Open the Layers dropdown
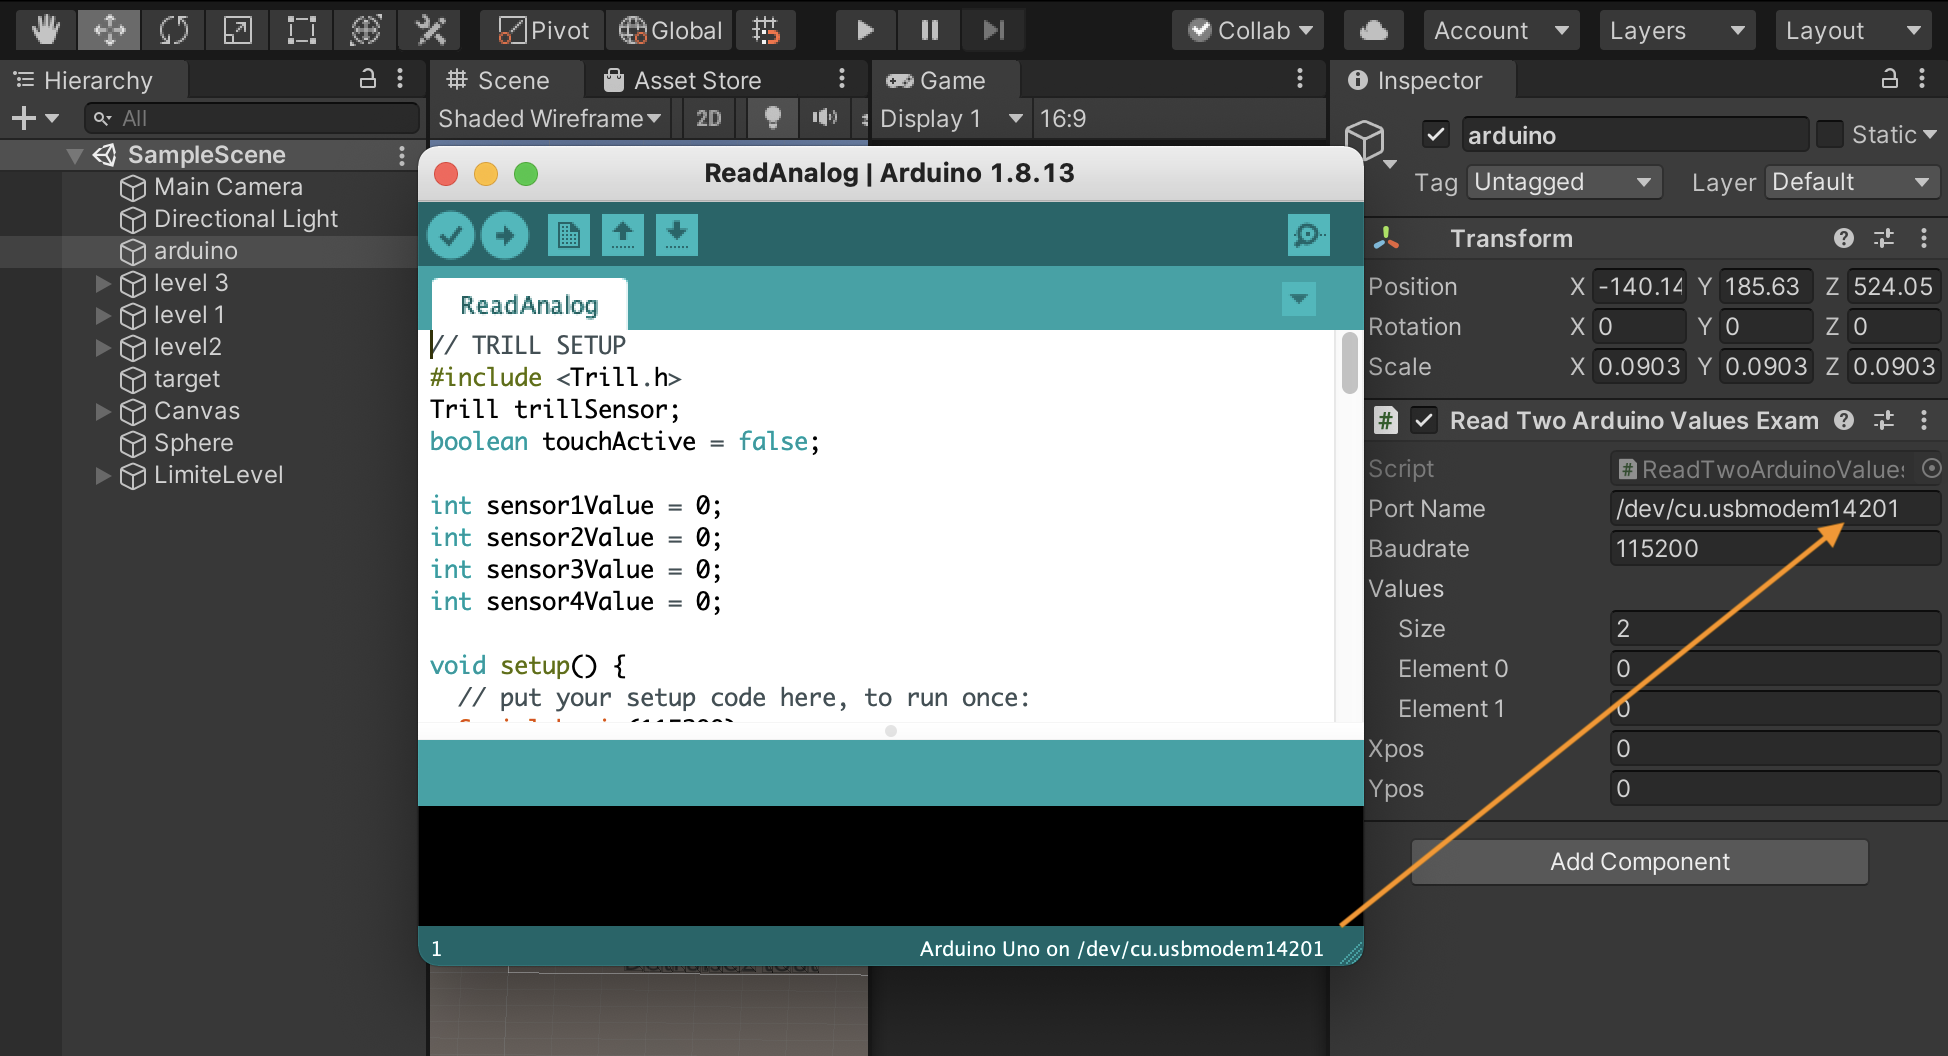This screenshot has height=1056, width=1948. [1678, 30]
